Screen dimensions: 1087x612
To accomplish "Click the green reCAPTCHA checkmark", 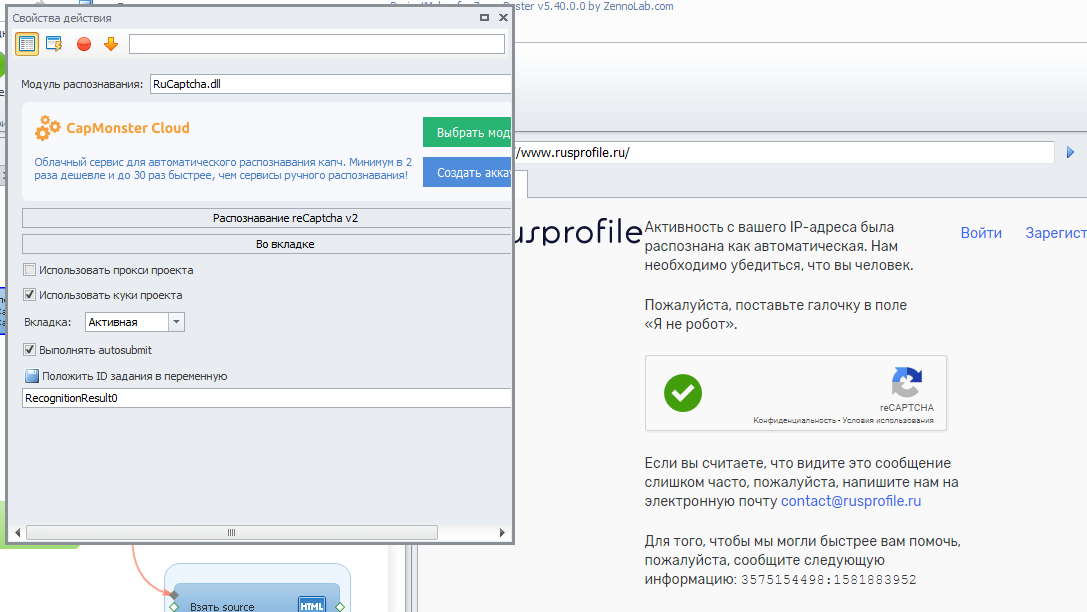I will [x=683, y=393].
